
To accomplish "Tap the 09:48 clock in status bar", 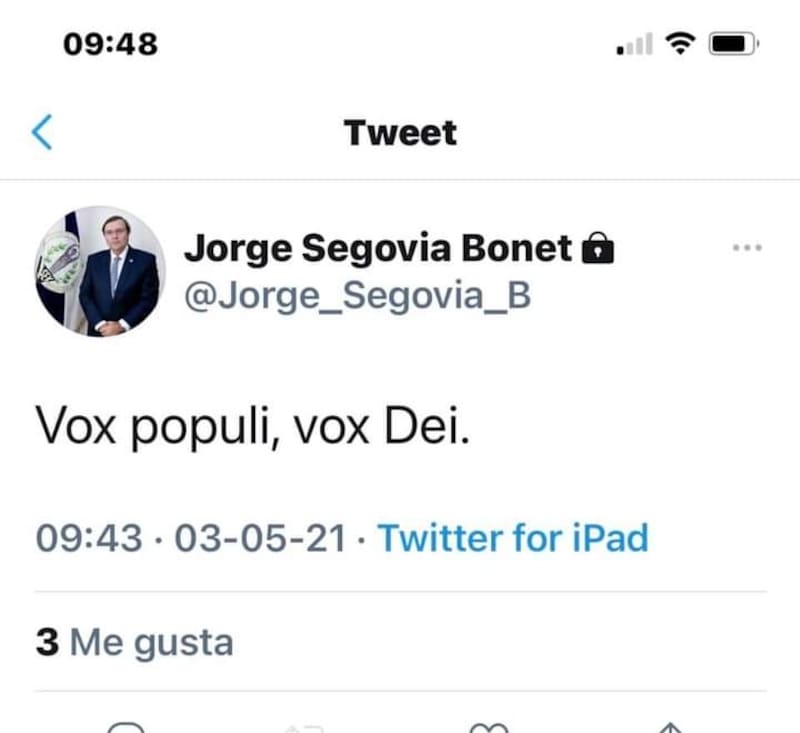I will pyautogui.click(x=110, y=44).
